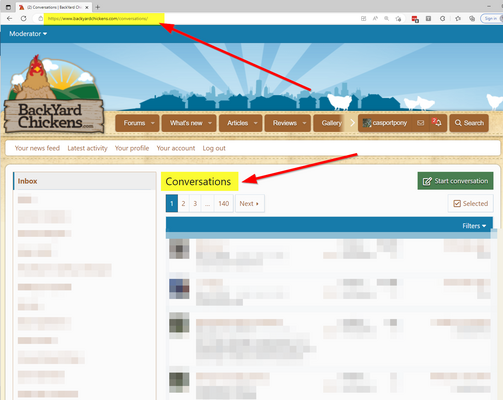Open the Articles navigation tab

click(237, 123)
